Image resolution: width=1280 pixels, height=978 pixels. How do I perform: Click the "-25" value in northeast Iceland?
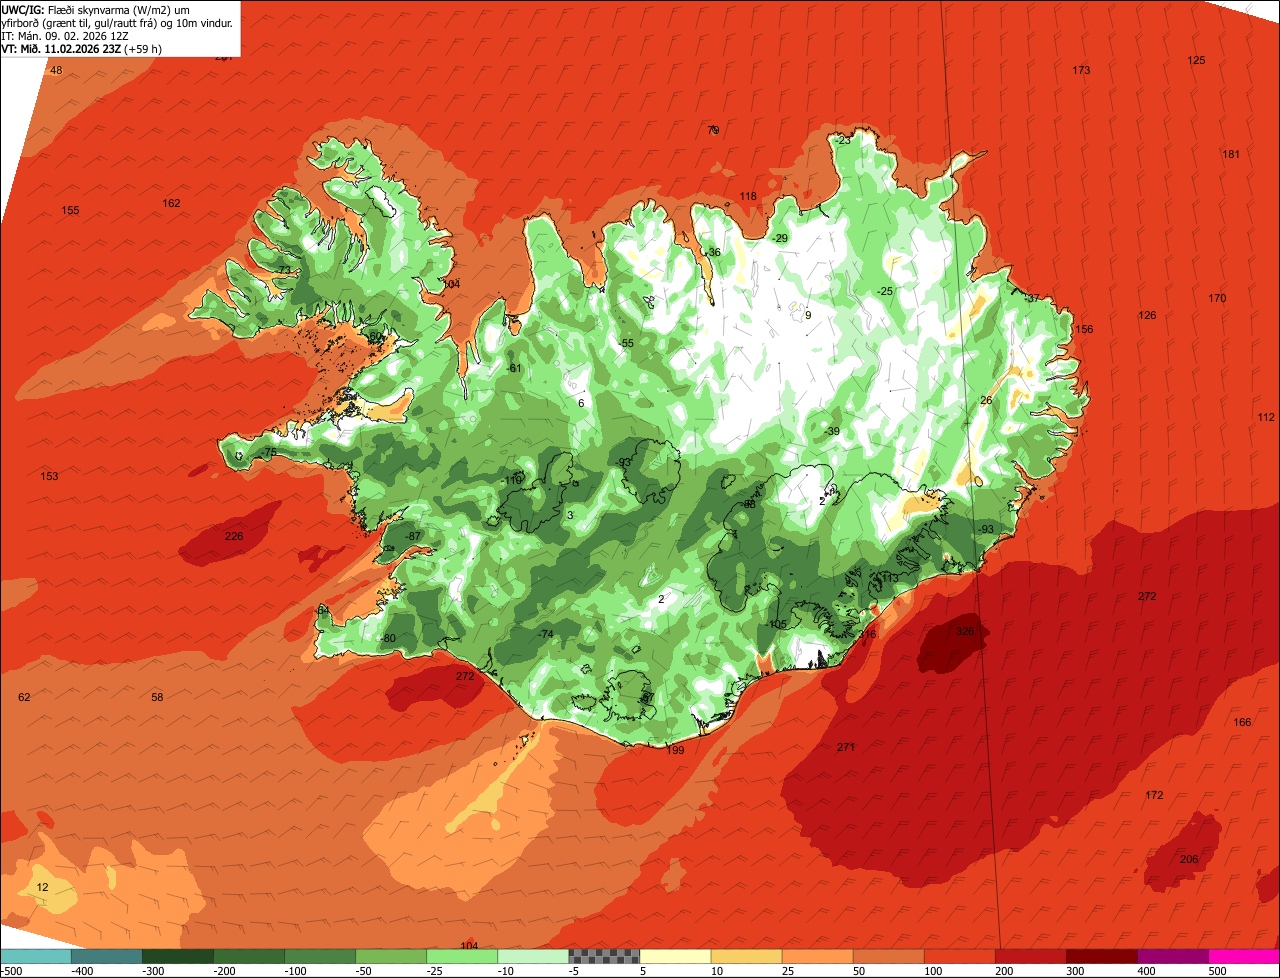pyautogui.click(x=884, y=291)
